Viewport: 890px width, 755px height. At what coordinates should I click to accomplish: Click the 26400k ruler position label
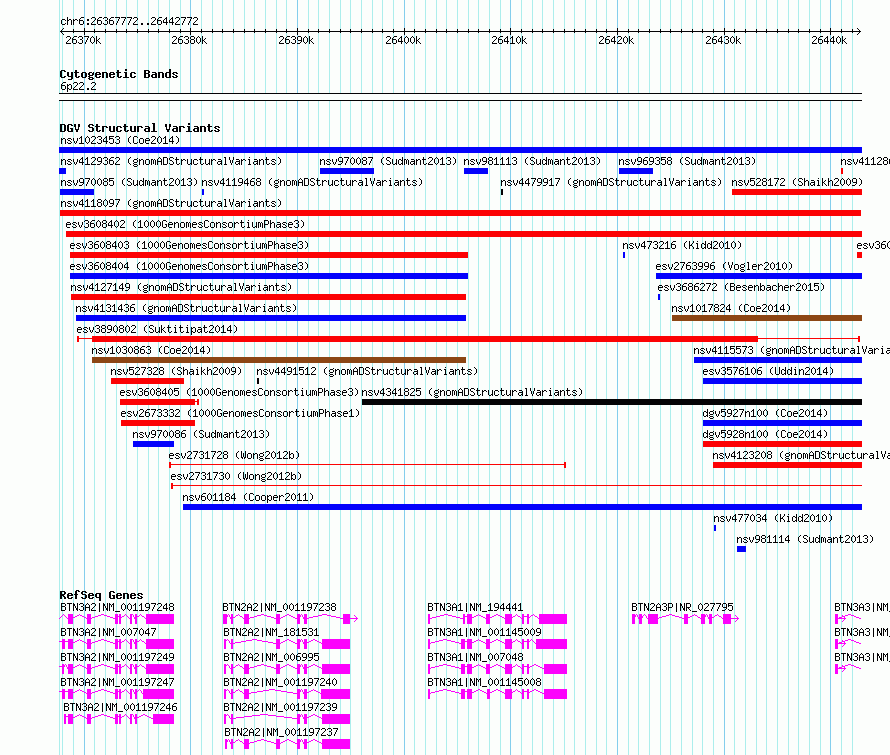(403, 40)
